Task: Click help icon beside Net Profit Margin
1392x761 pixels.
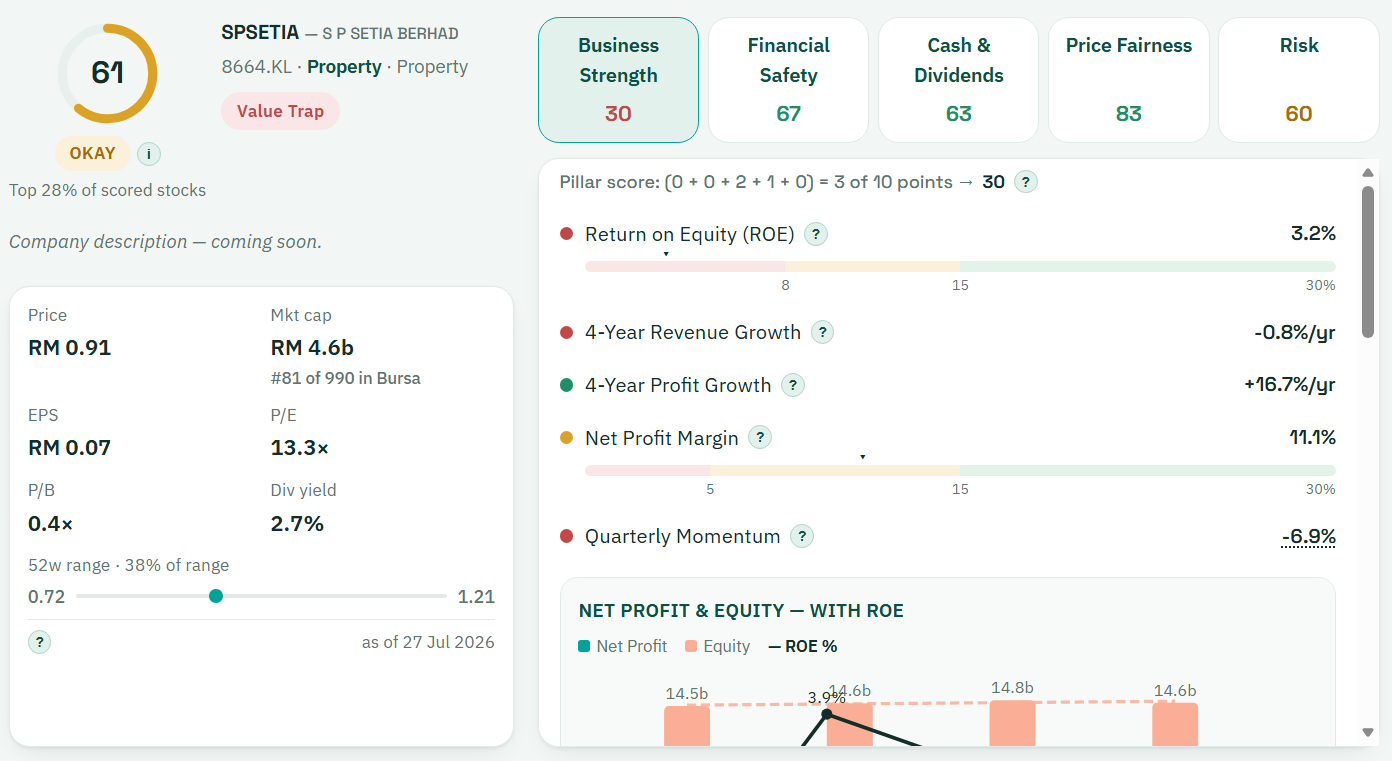Action: click(760, 437)
